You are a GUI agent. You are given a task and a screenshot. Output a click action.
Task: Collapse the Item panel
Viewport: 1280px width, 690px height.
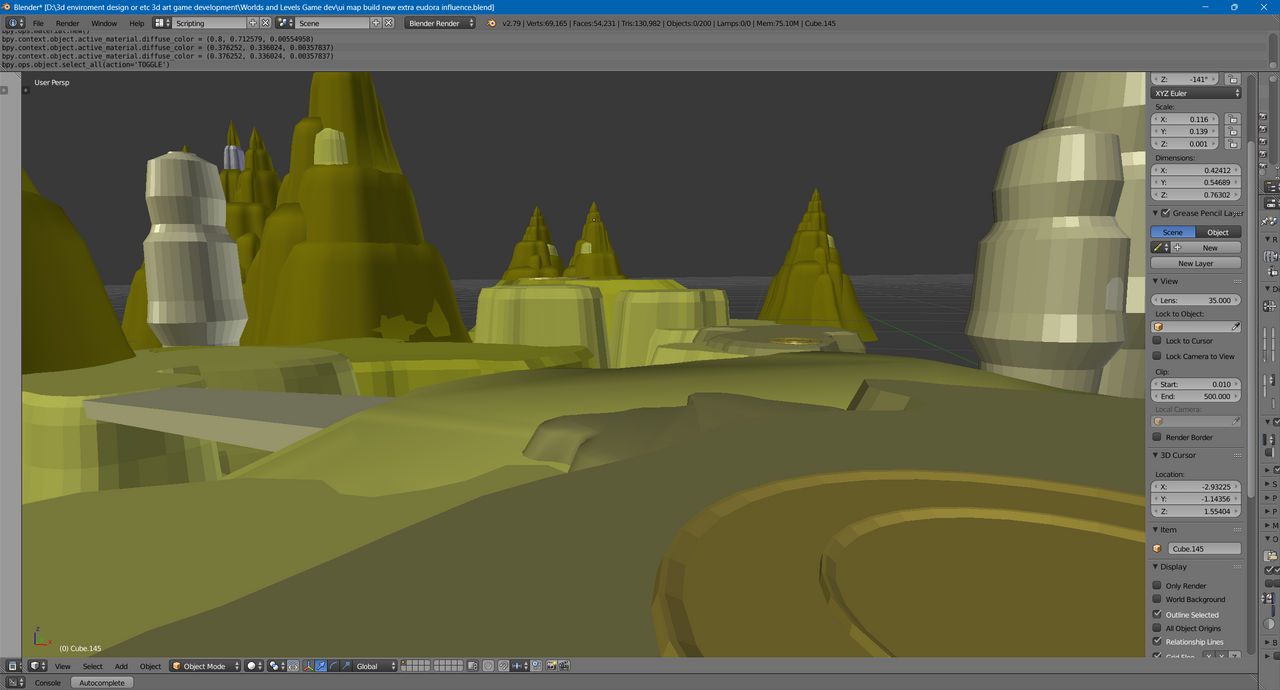click(x=1156, y=529)
